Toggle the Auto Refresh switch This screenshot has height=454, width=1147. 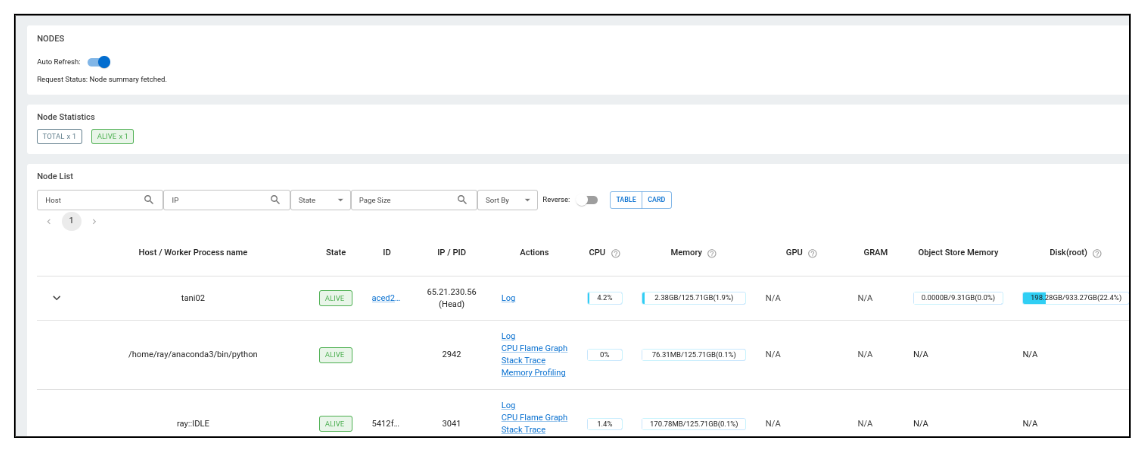[99, 62]
